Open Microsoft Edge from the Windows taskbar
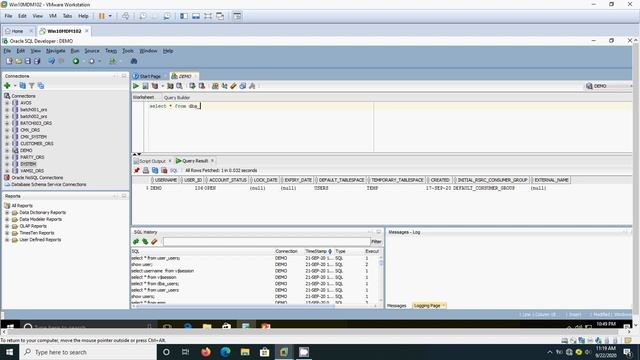640x360 pixels. pos(225,352)
